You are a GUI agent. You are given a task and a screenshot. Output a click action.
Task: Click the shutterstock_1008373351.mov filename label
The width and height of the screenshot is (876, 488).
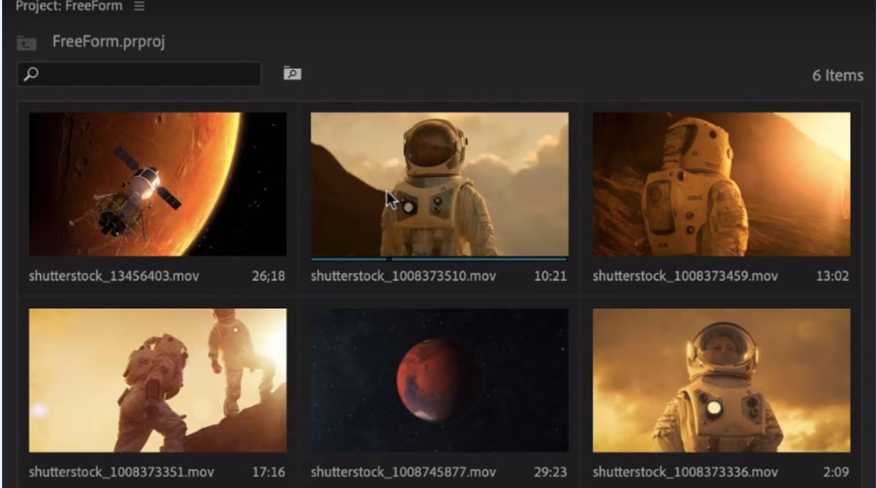pos(121,472)
